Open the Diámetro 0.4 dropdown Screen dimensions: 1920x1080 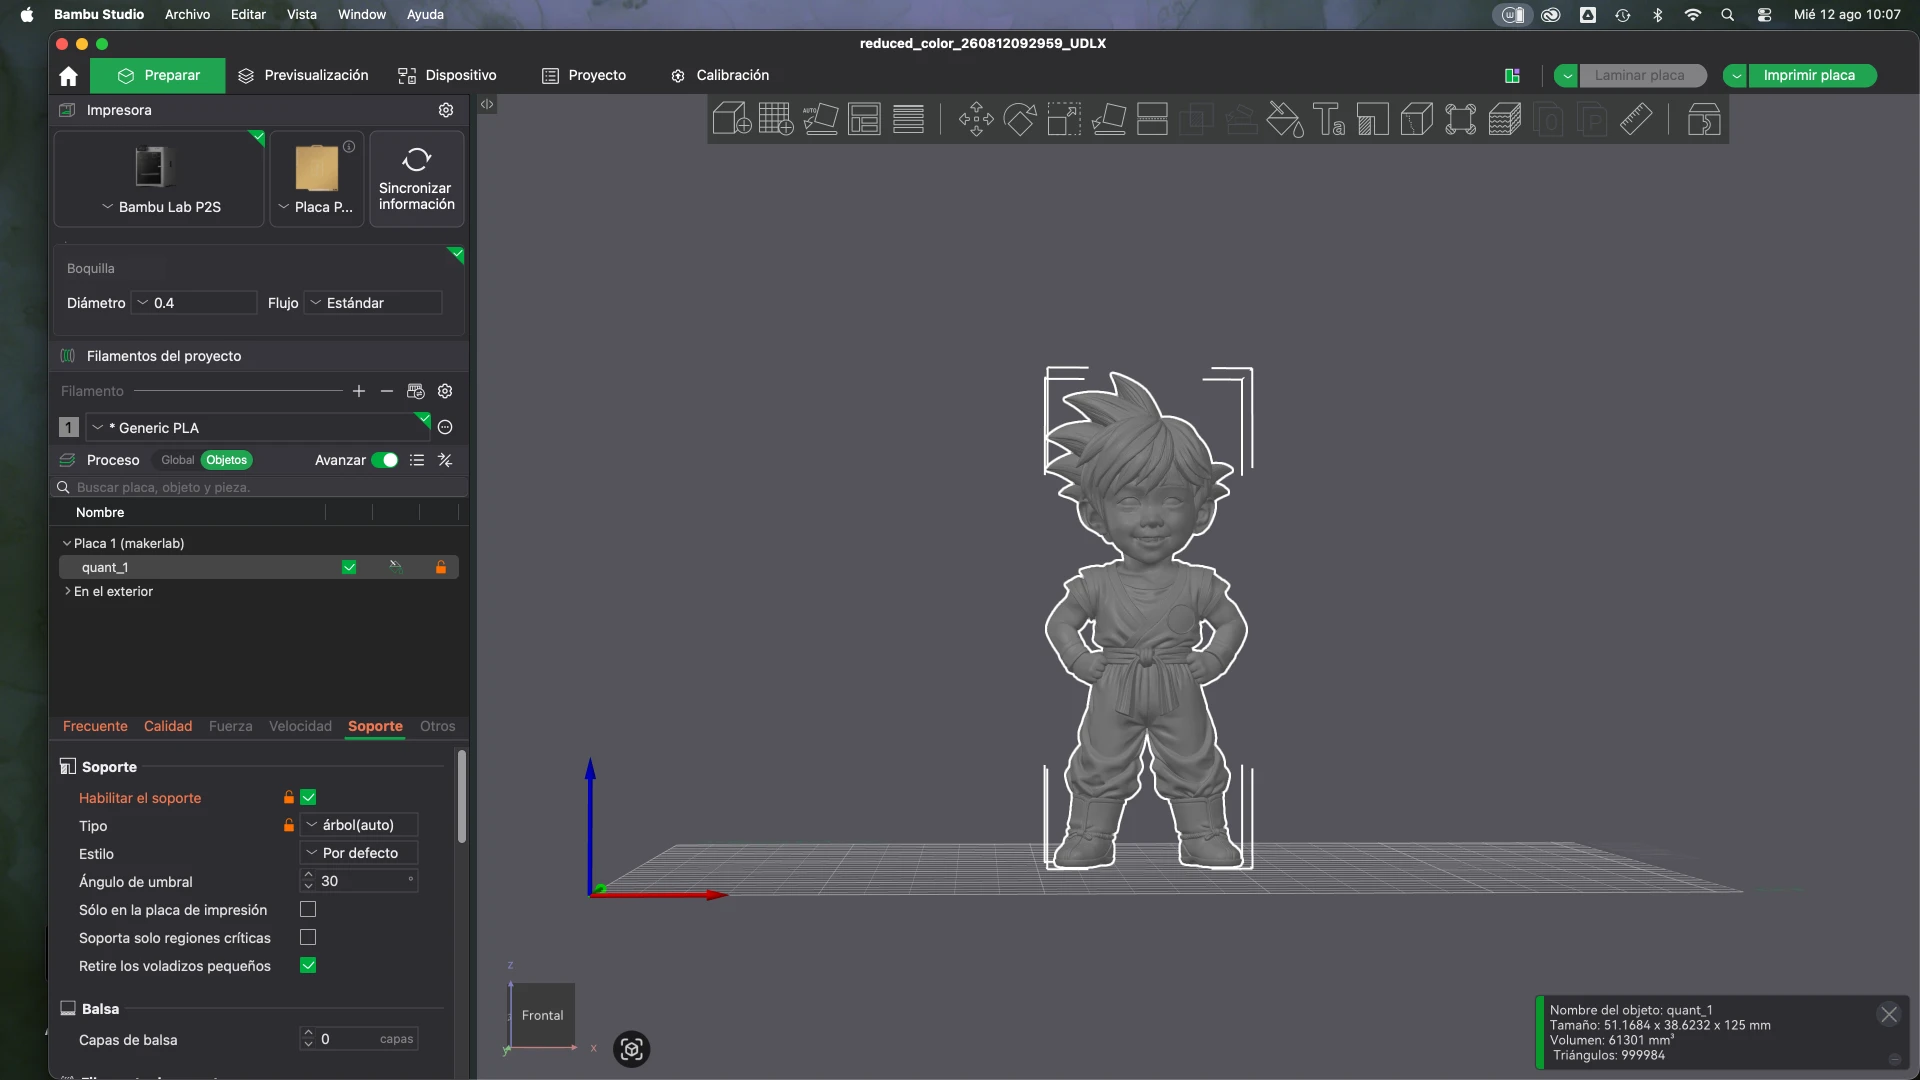tap(195, 303)
